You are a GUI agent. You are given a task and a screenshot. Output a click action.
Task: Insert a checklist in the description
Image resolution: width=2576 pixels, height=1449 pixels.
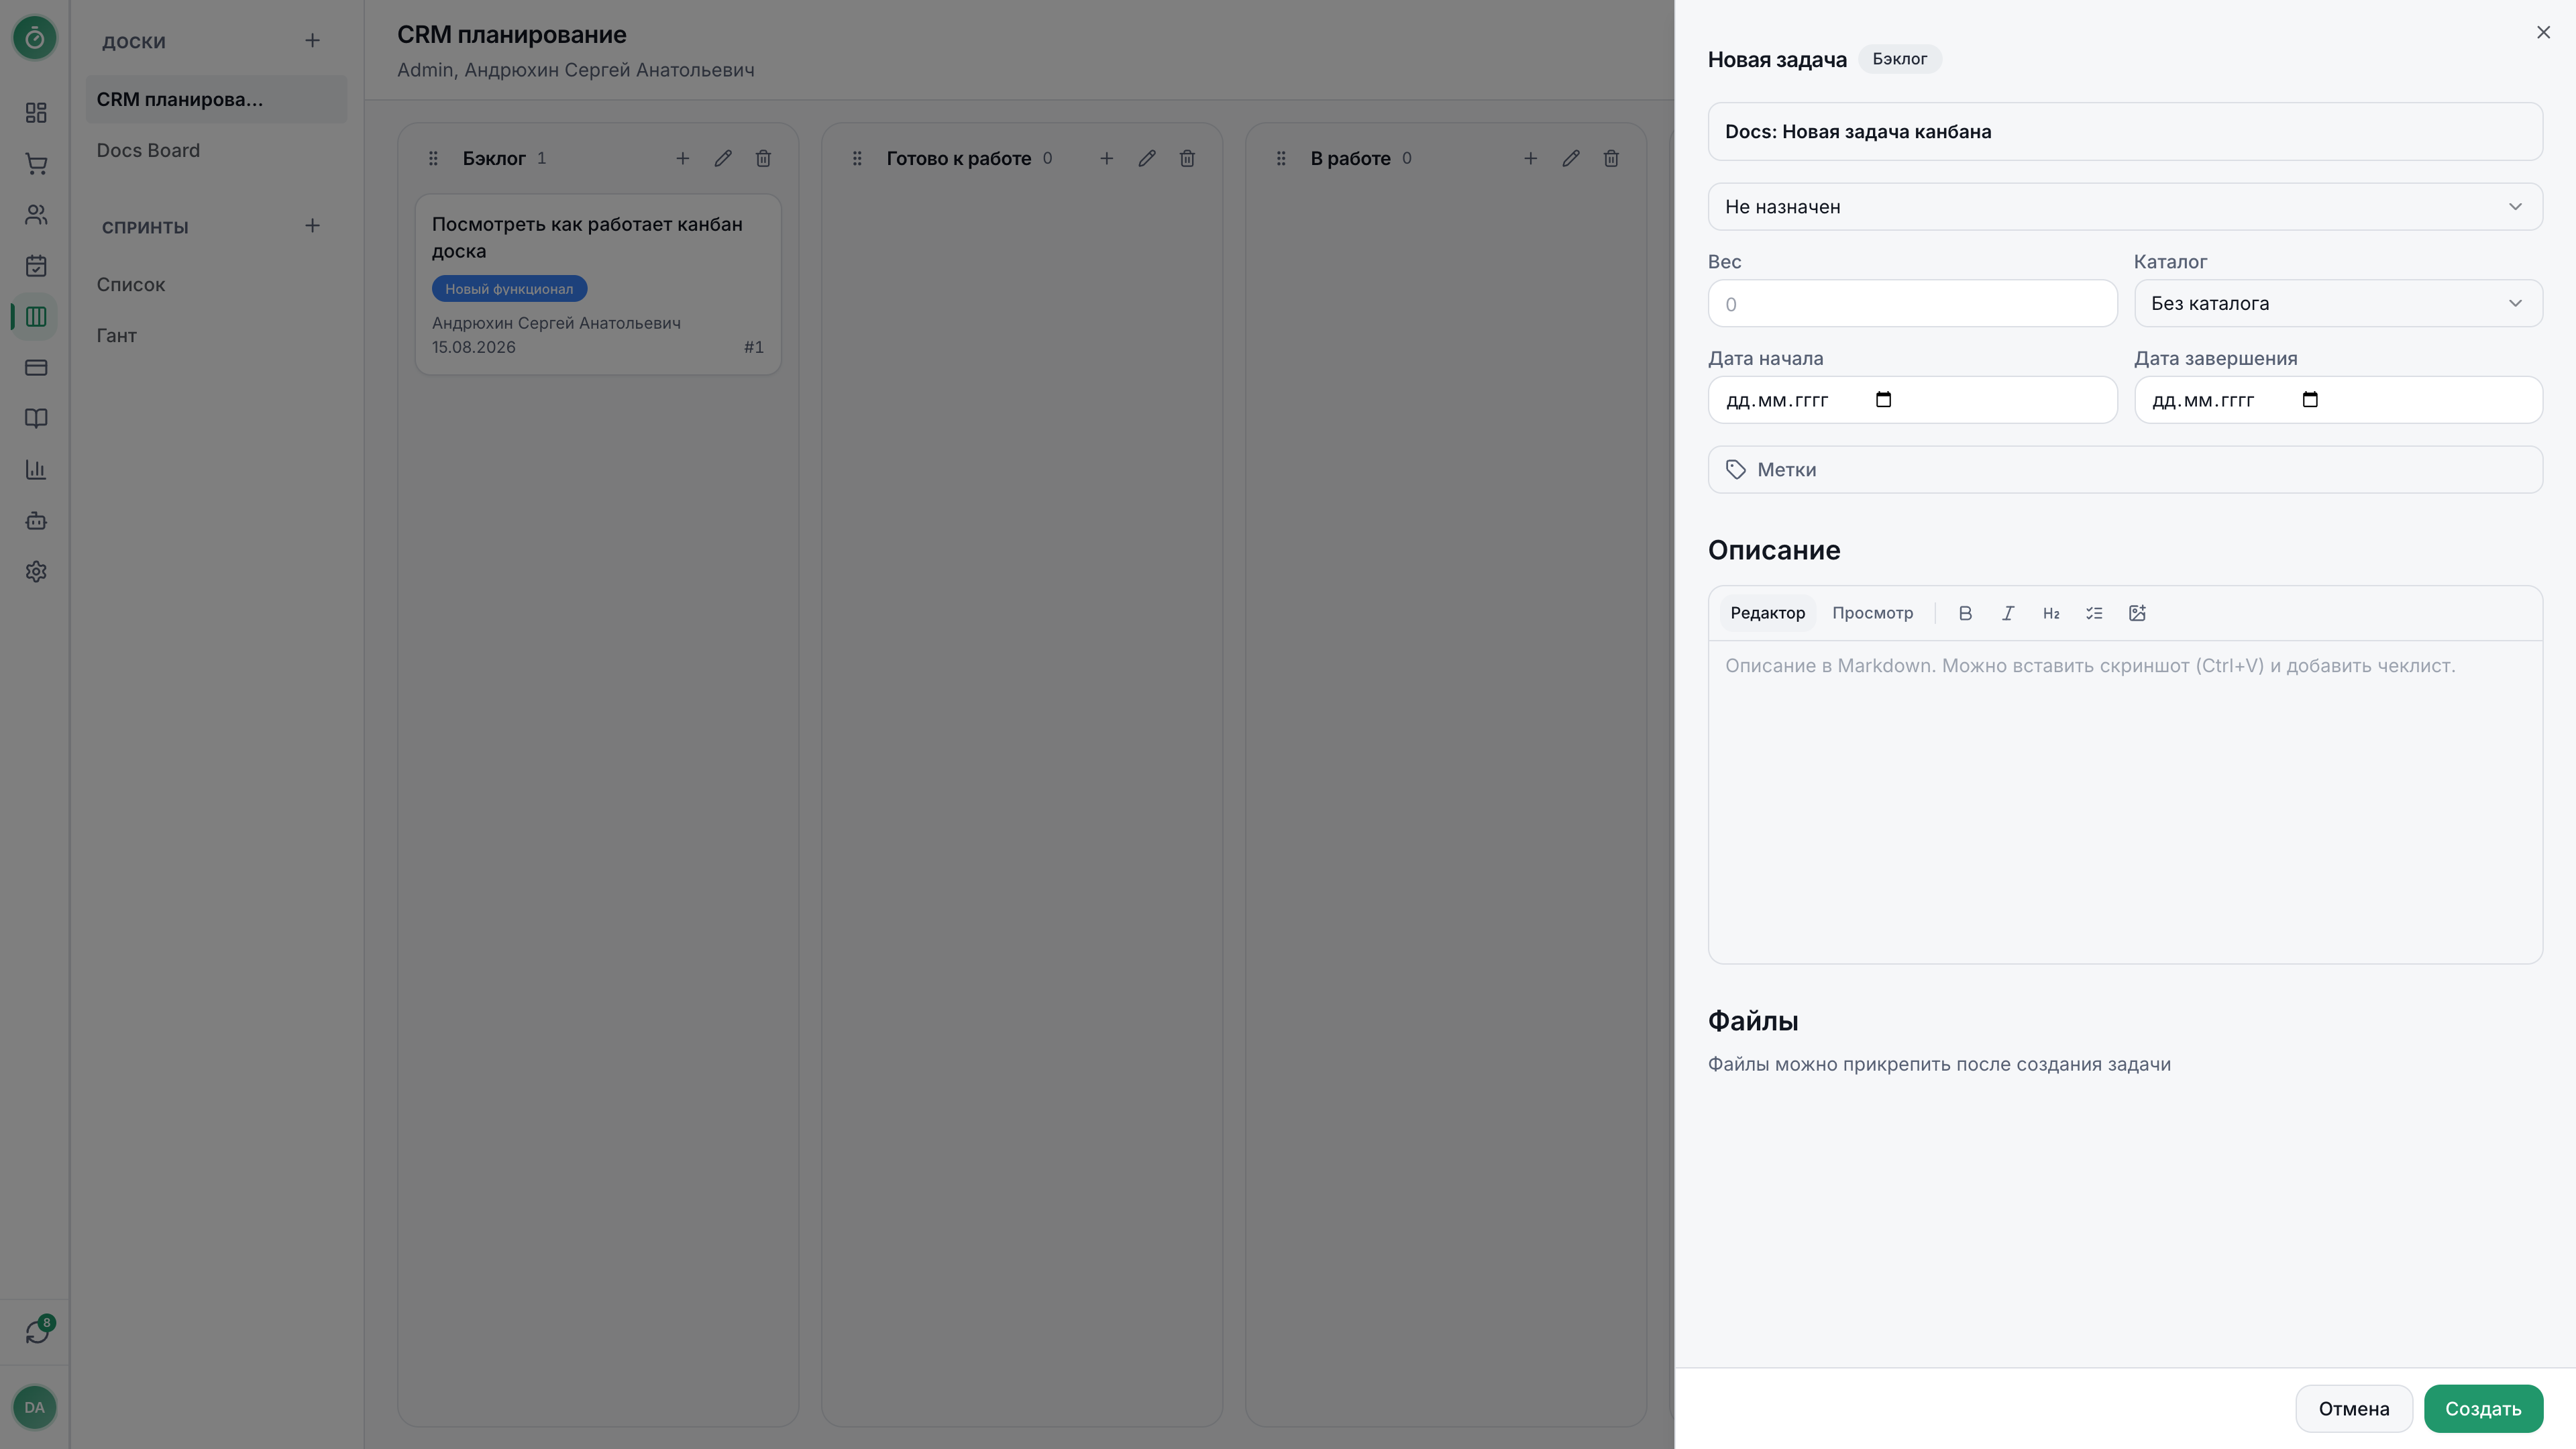[2094, 614]
